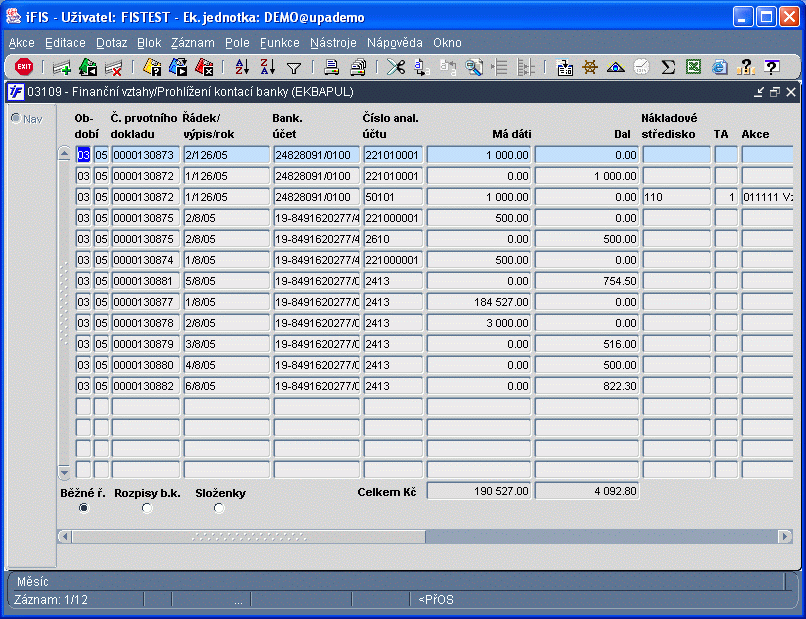Sort ascending with the A-Z icon
This screenshot has height=619, width=806.
(x=242, y=68)
